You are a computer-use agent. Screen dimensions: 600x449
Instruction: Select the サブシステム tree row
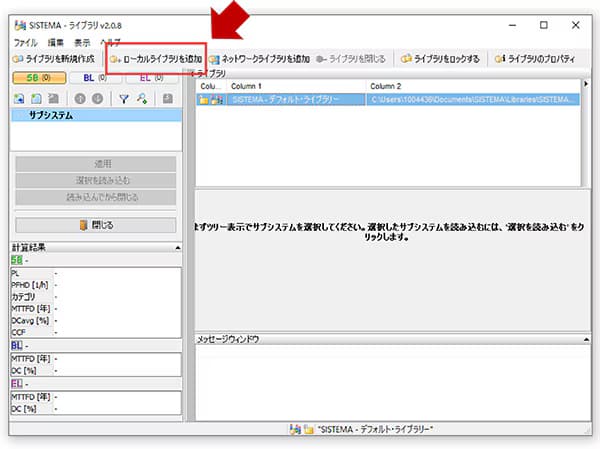[x=96, y=115]
